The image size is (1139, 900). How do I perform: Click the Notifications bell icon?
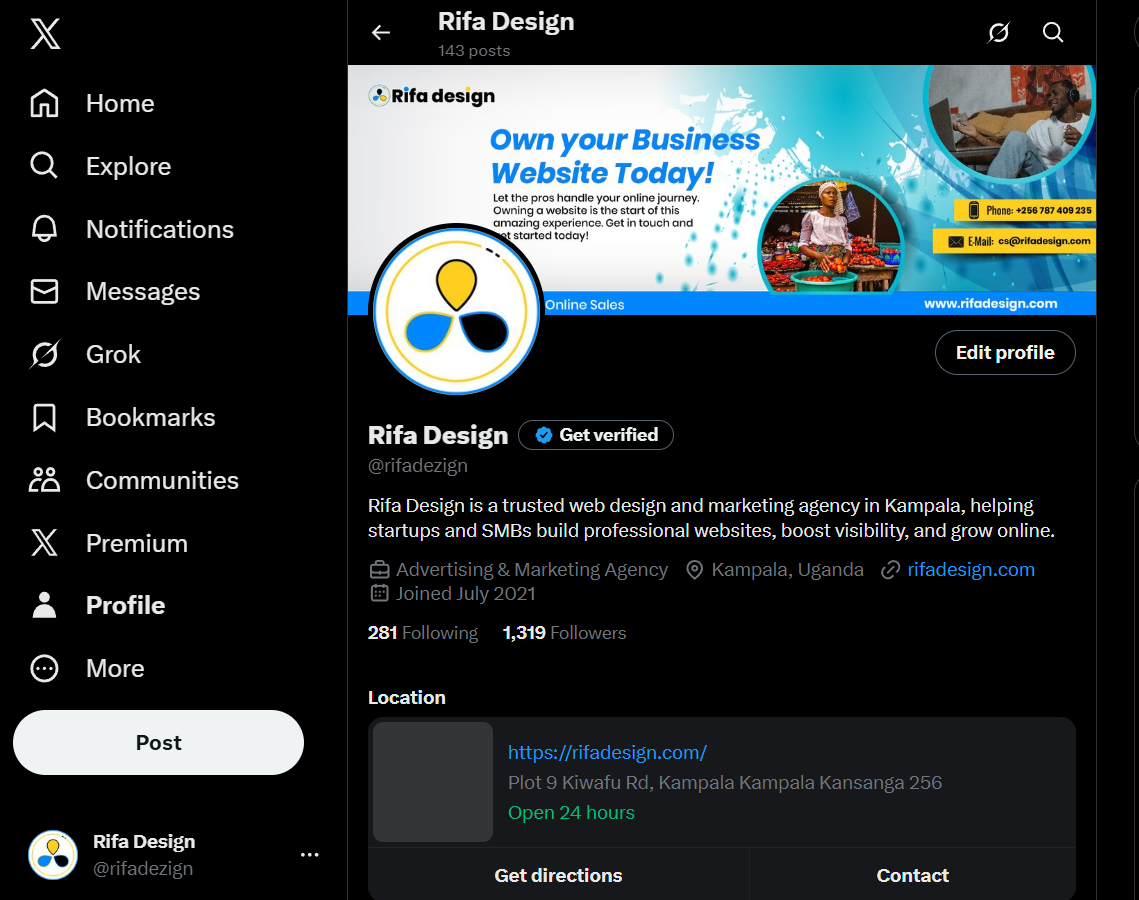44,229
